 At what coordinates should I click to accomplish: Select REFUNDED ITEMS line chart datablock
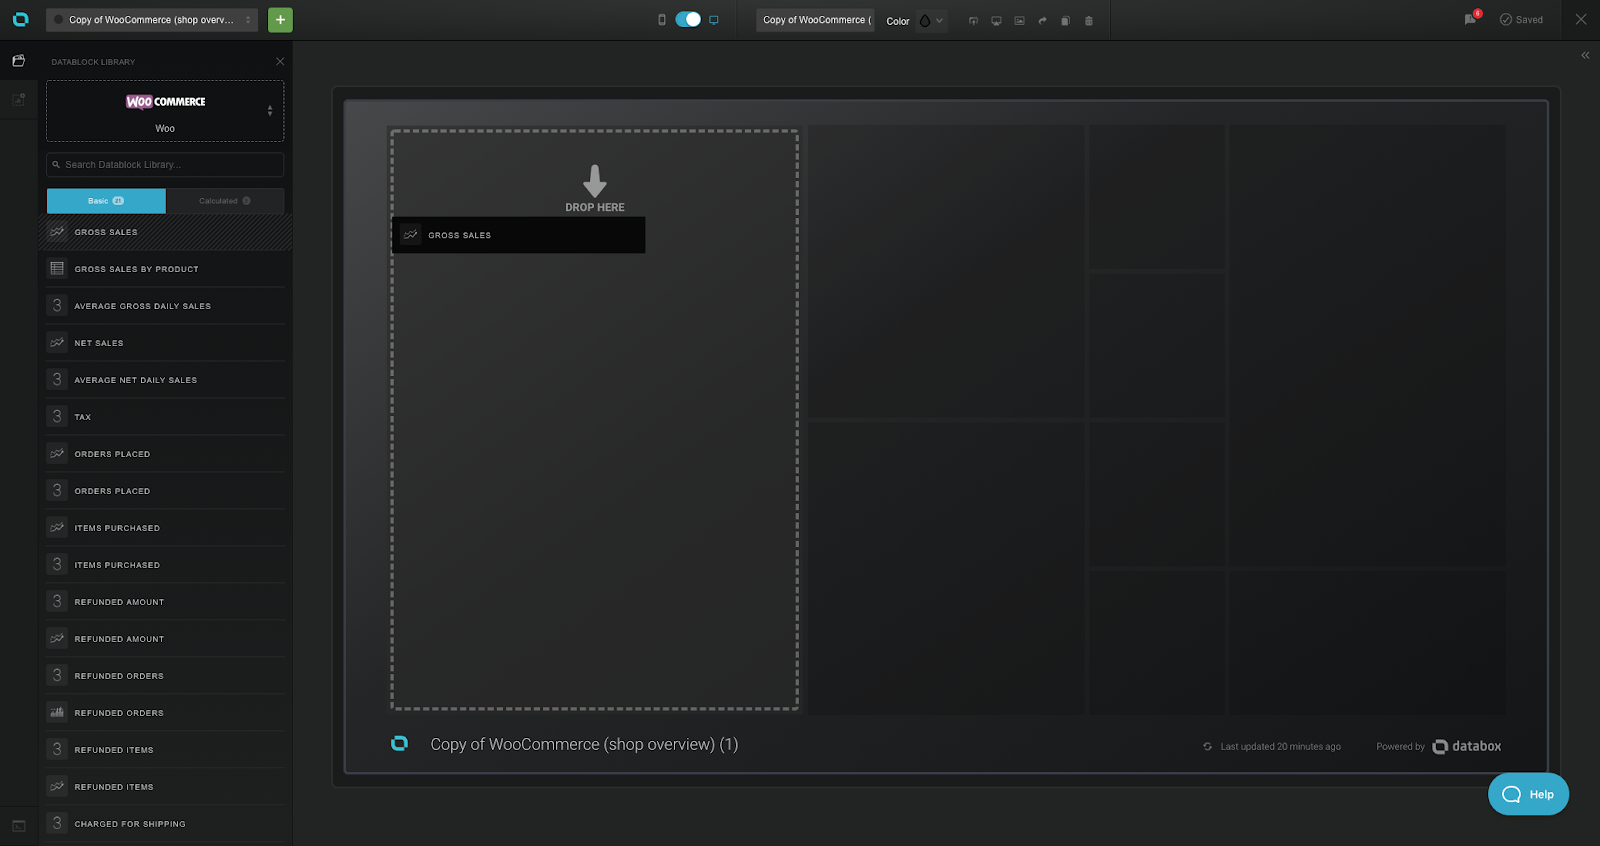[165, 787]
